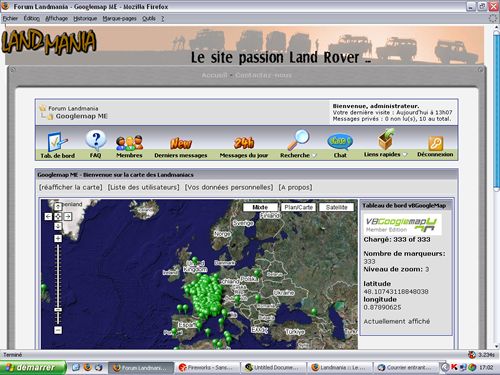The width and height of the screenshot is (500, 375).
Task: Open the Membres people icon
Action: tap(129, 143)
